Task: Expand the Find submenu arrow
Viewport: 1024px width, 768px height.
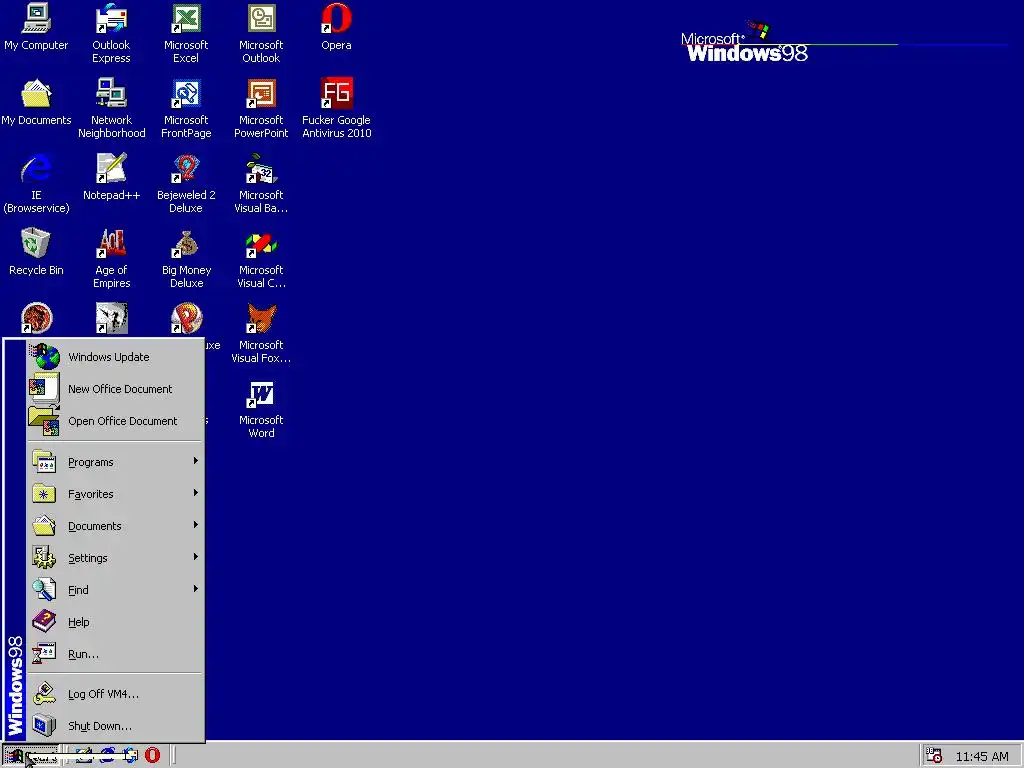Action: tap(195, 589)
